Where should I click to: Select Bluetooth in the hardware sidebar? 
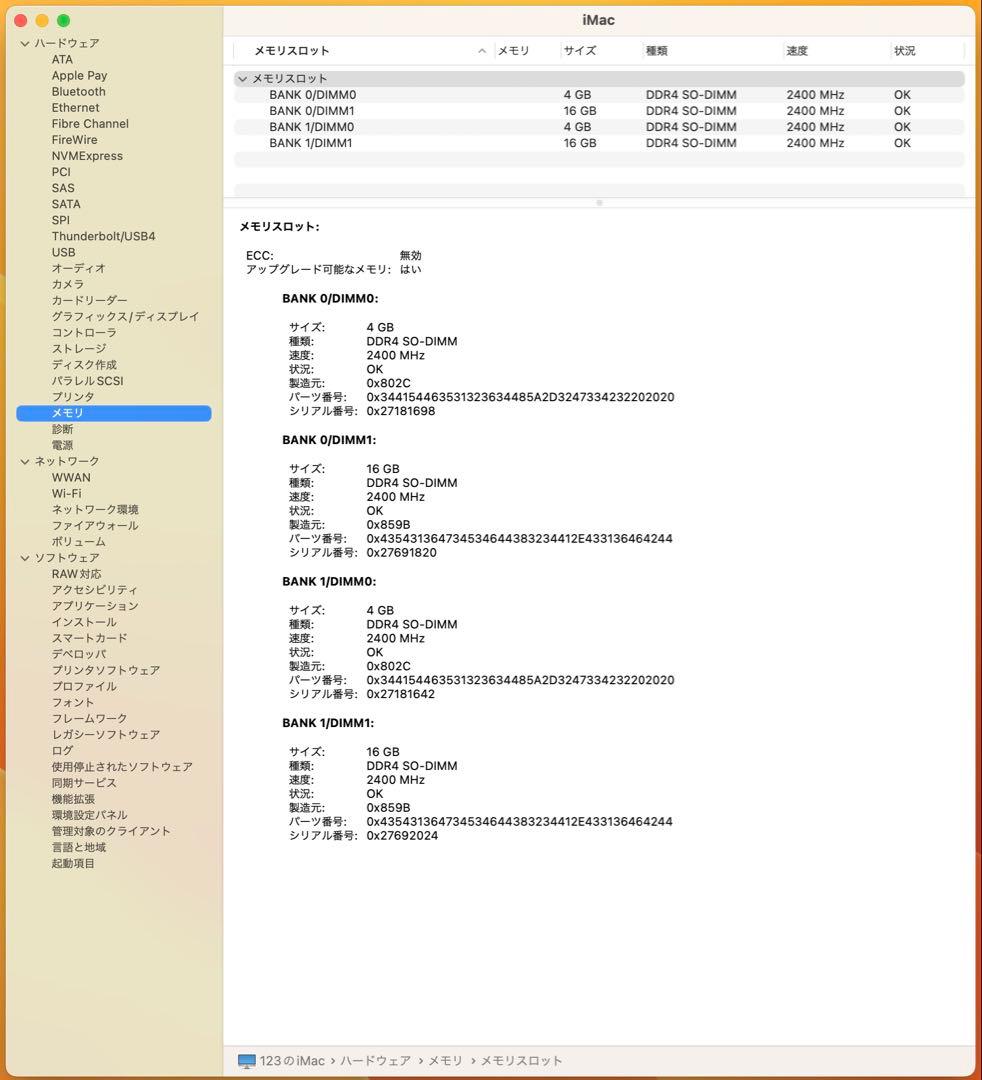[x=78, y=91]
